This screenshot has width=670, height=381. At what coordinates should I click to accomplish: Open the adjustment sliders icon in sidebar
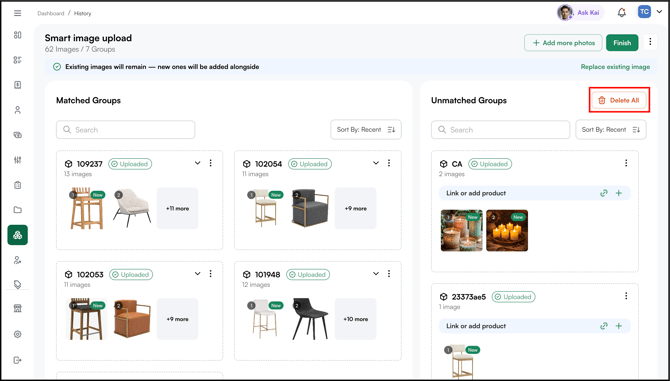18,160
